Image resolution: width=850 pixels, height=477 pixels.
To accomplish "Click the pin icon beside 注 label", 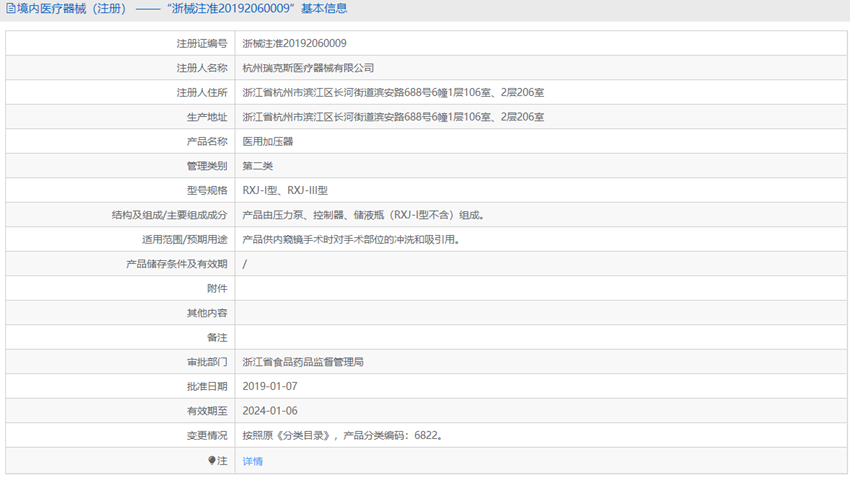I will tap(211, 460).
